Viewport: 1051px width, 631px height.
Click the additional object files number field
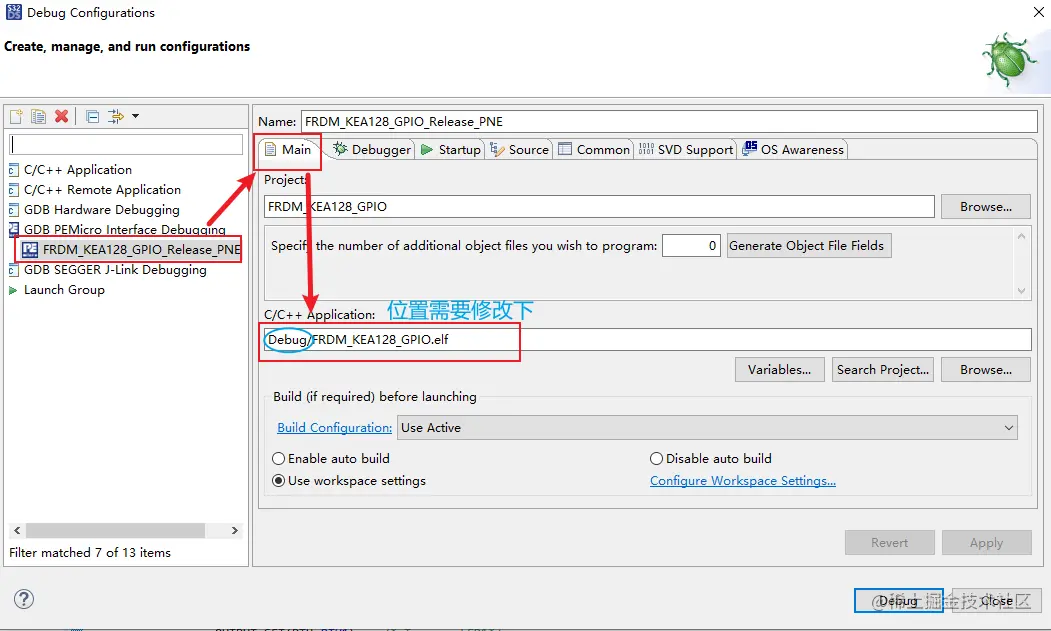click(691, 245)
